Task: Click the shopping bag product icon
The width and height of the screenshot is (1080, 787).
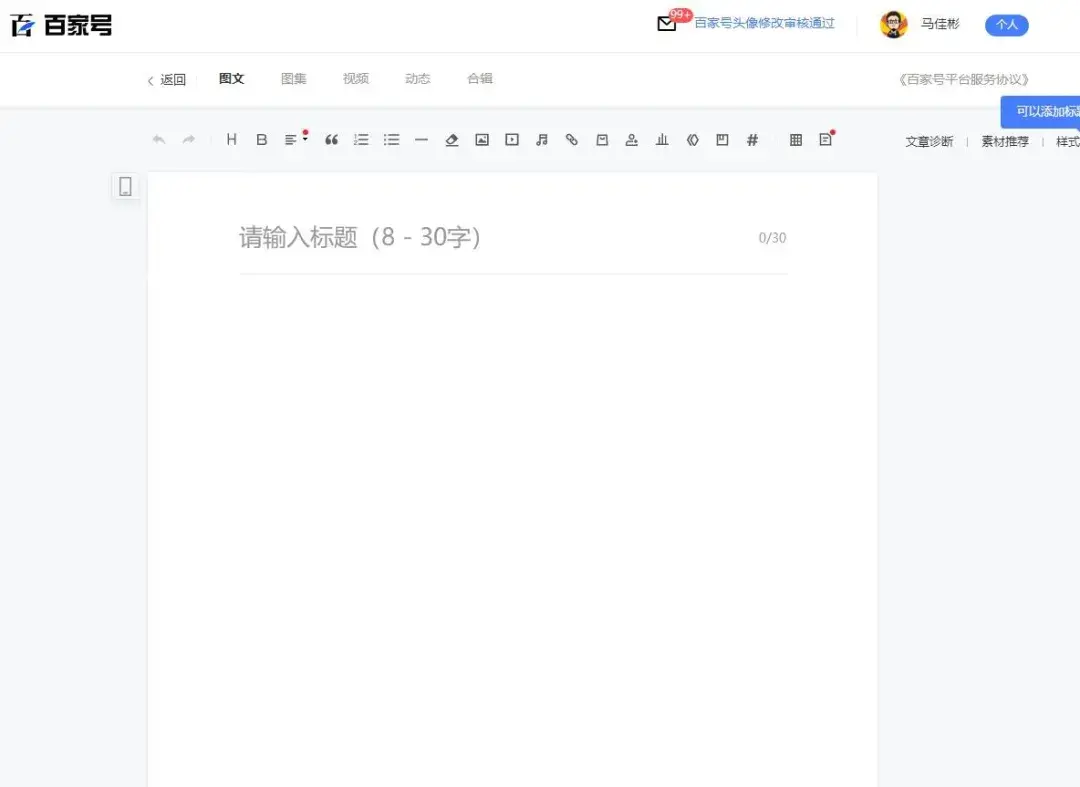Action: tap(602, 140)
